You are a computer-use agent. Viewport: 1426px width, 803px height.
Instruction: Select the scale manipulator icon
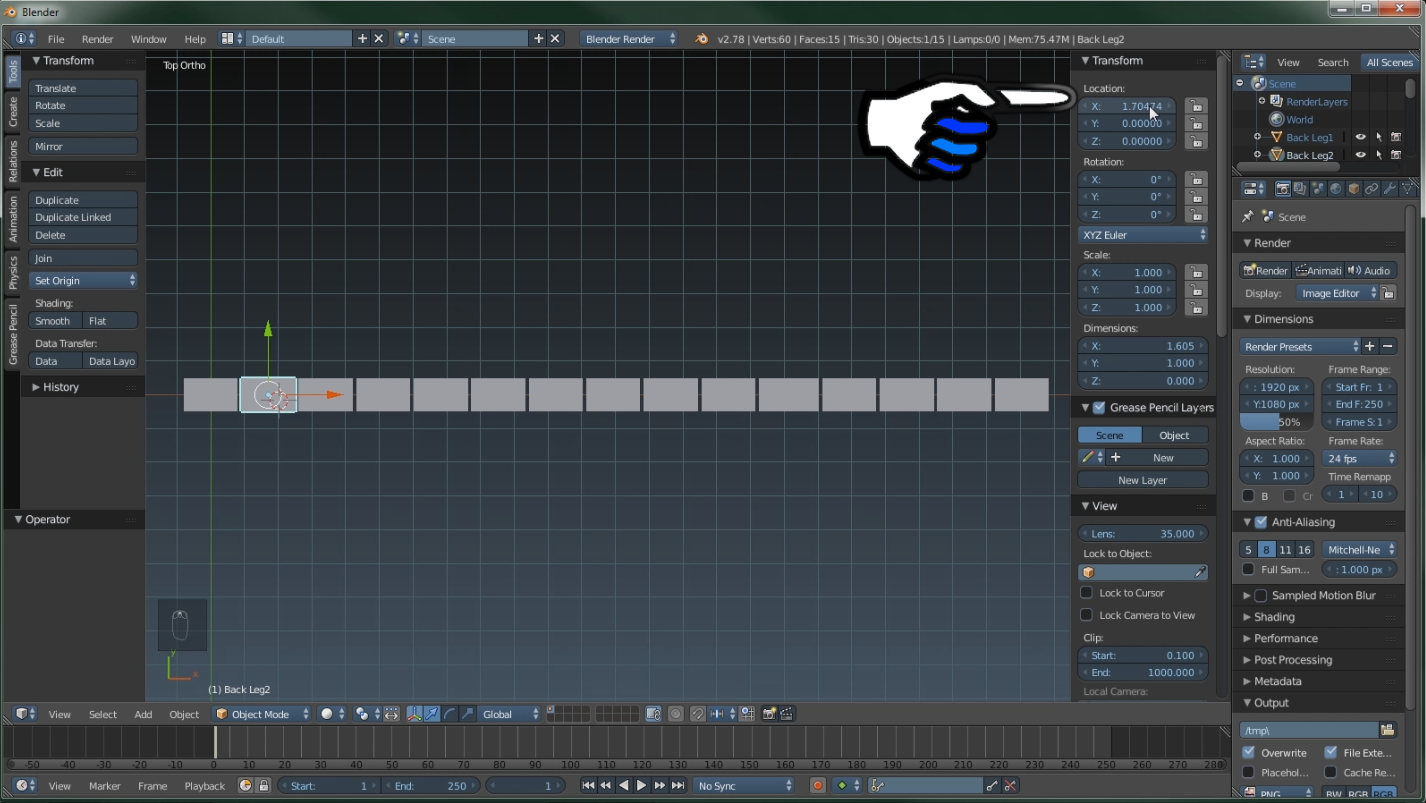(467, 714)
